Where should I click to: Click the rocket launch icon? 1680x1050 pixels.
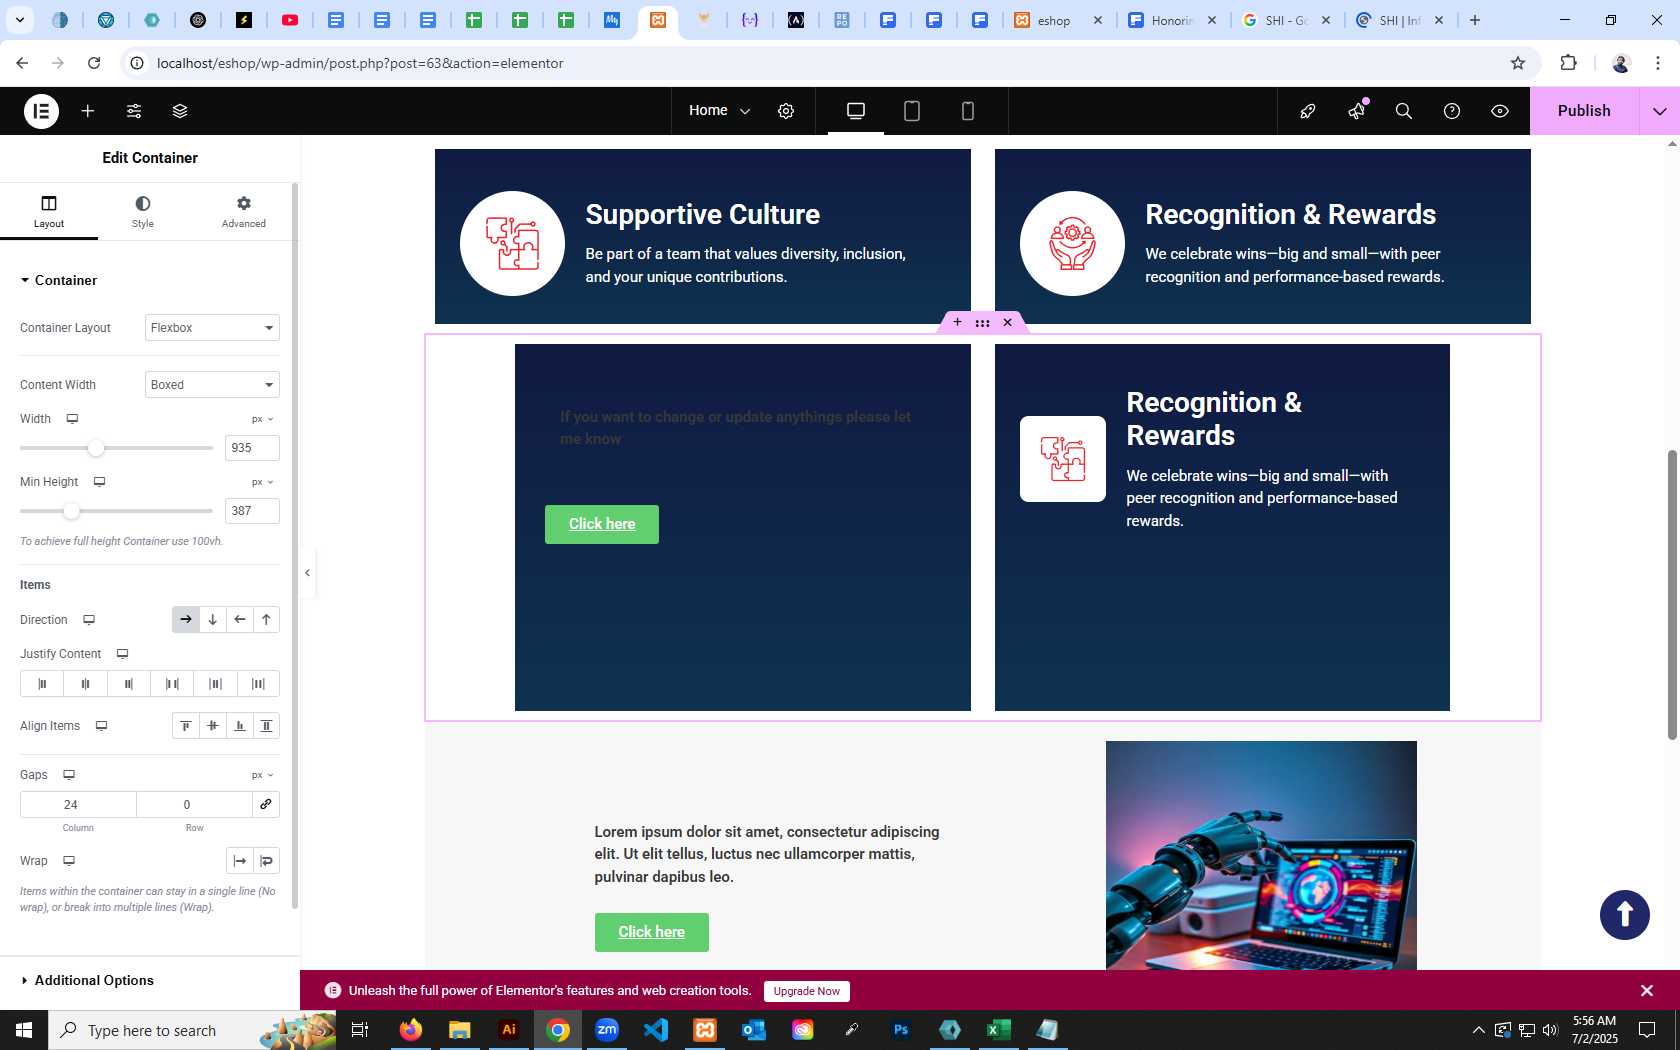pyautogui.click(x=1308, y=111)
